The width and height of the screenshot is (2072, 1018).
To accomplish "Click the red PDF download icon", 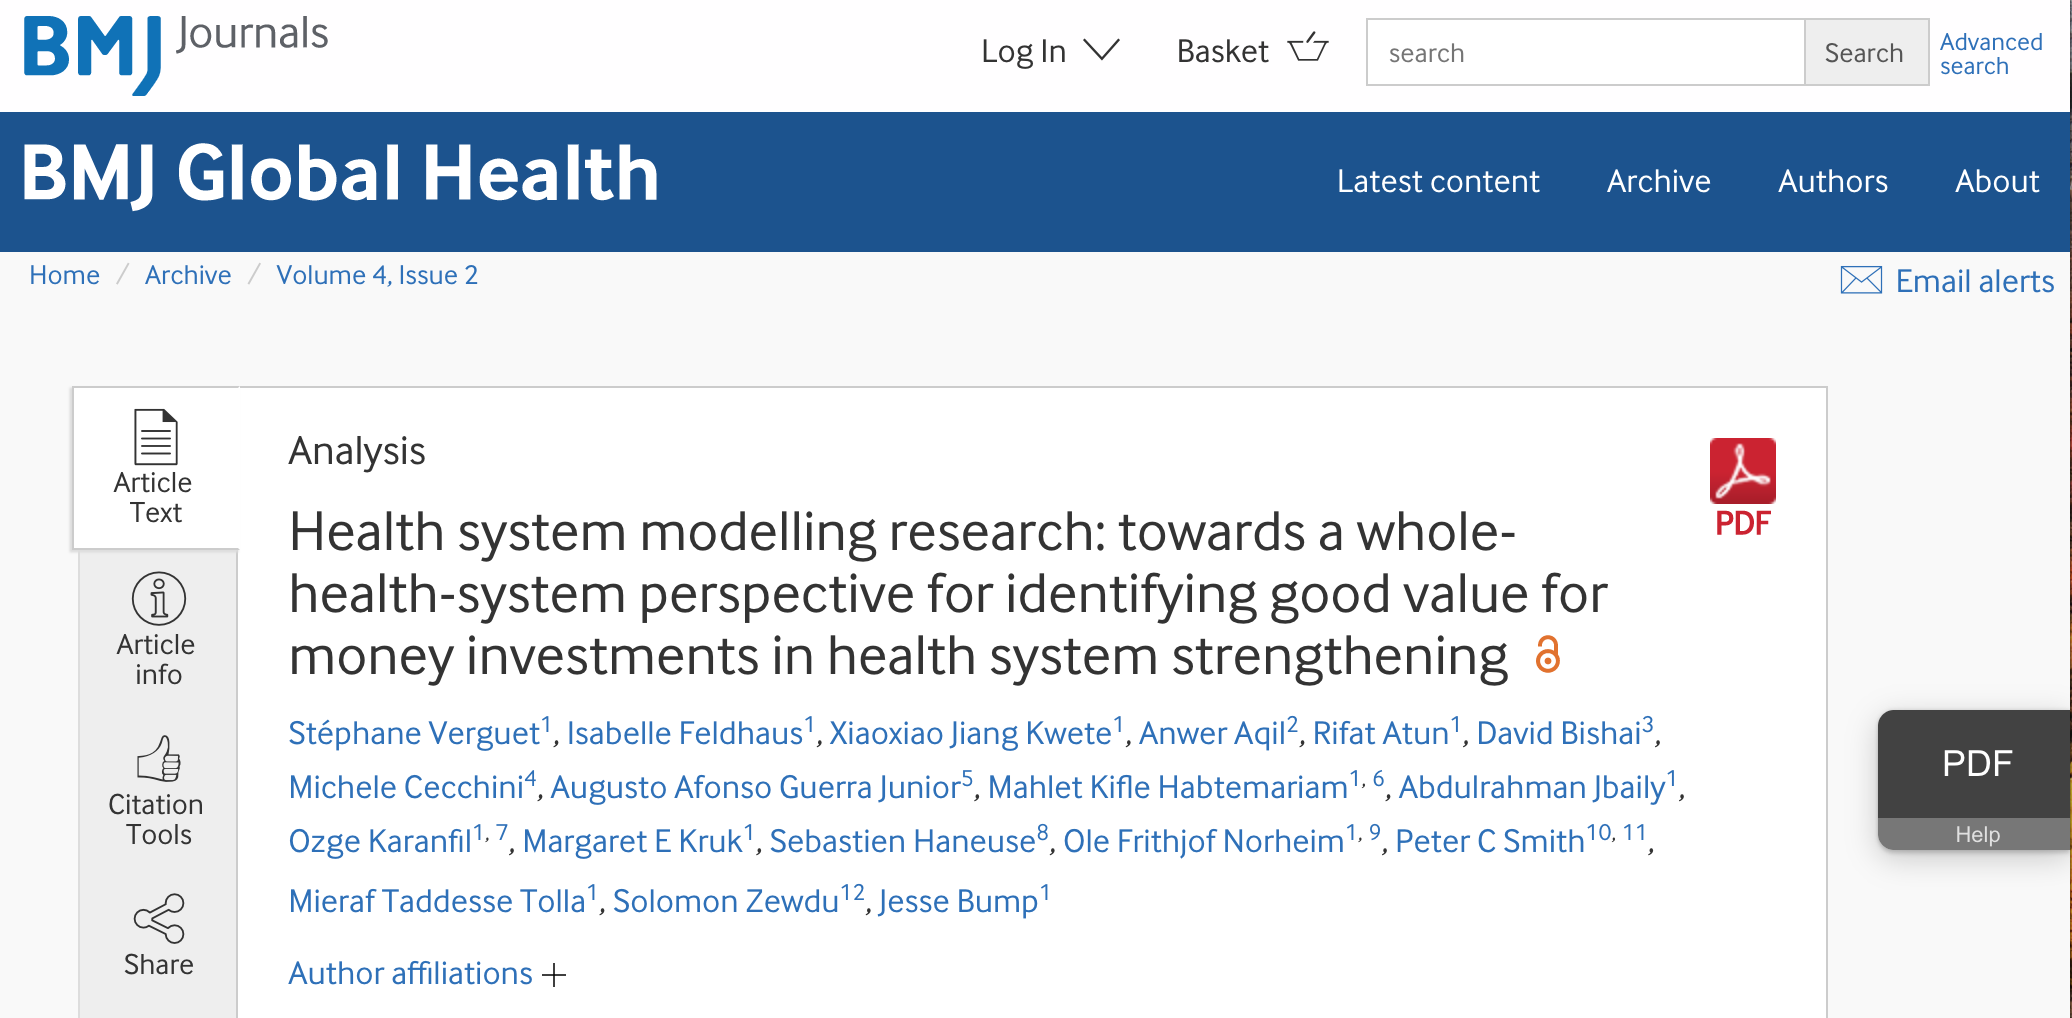I will tap(1742, 472).
